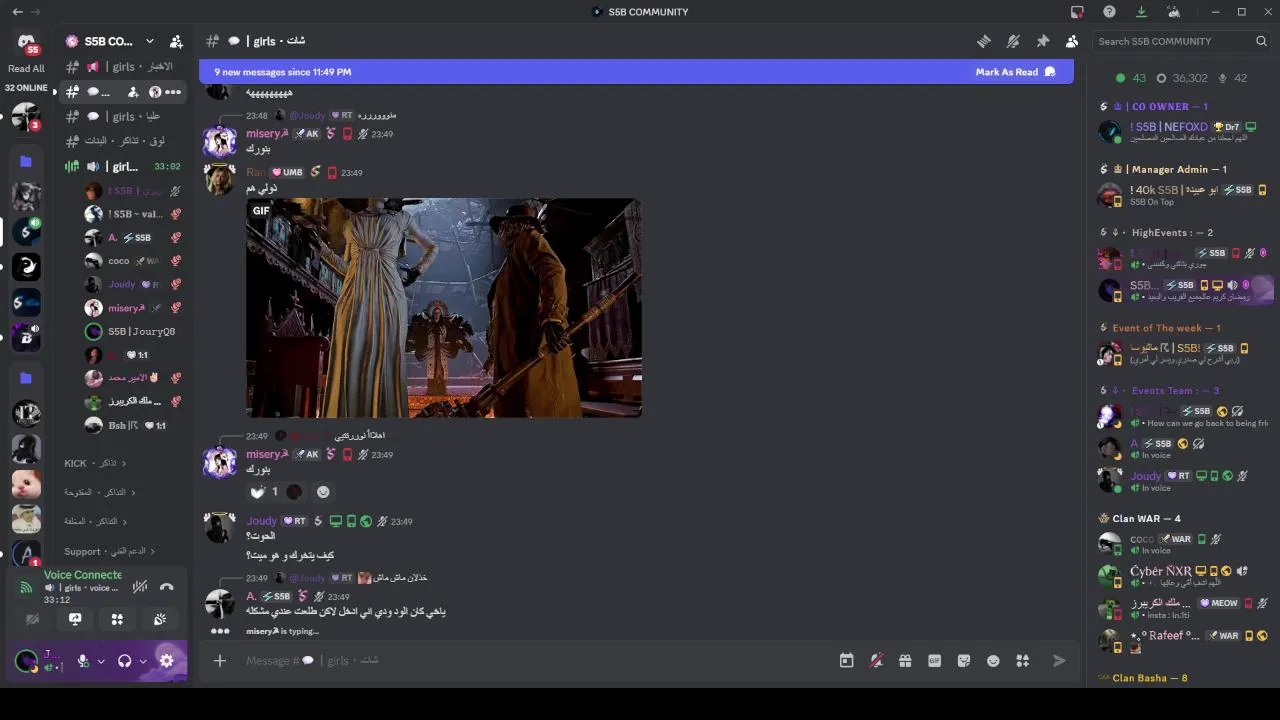Disconnect from voice with hang-up icon
Viewport: 1280px width, 720px height.
167,587
